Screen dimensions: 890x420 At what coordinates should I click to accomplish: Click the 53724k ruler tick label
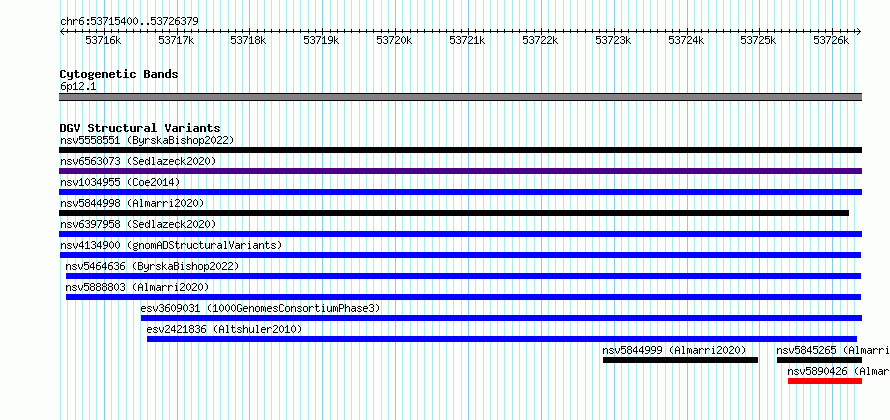(686, 40)
